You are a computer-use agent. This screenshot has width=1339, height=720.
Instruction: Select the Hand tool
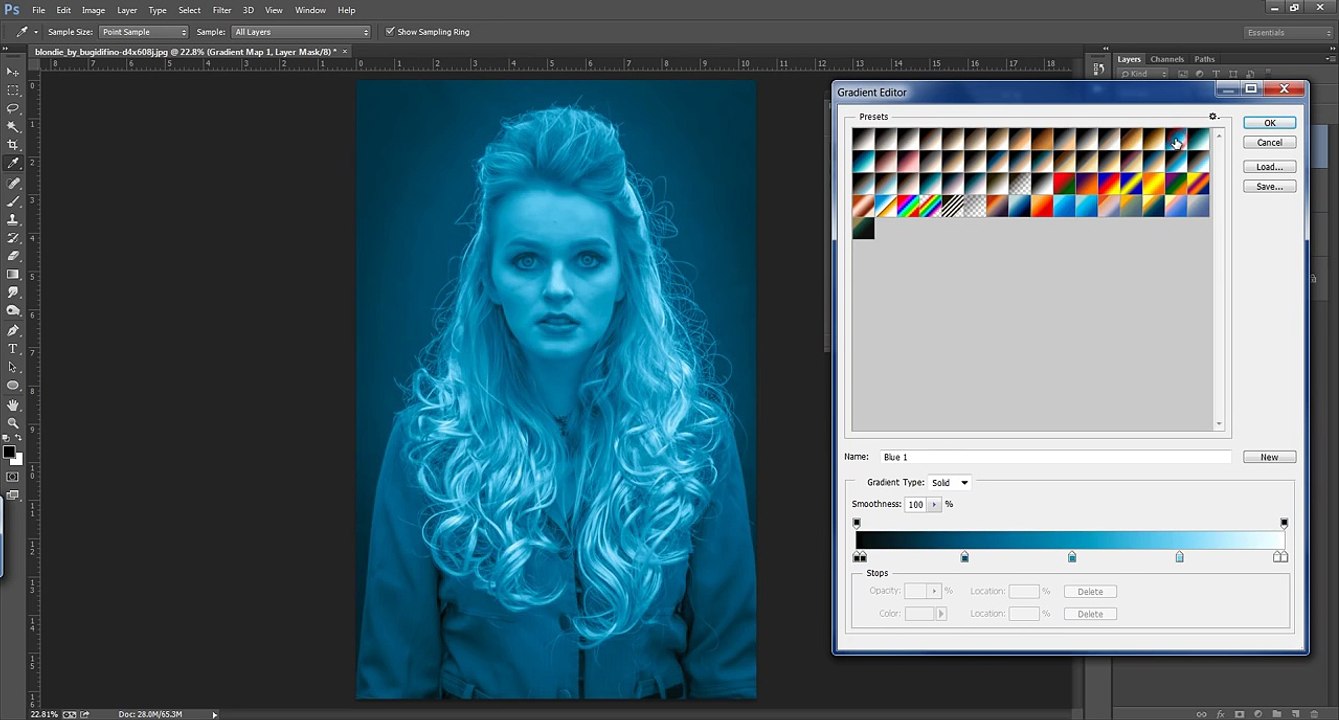point(13,405)
